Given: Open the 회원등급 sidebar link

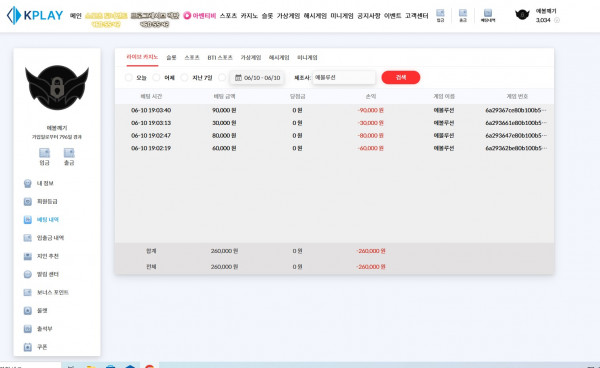Looking at the screenshot, I should 47,201.
